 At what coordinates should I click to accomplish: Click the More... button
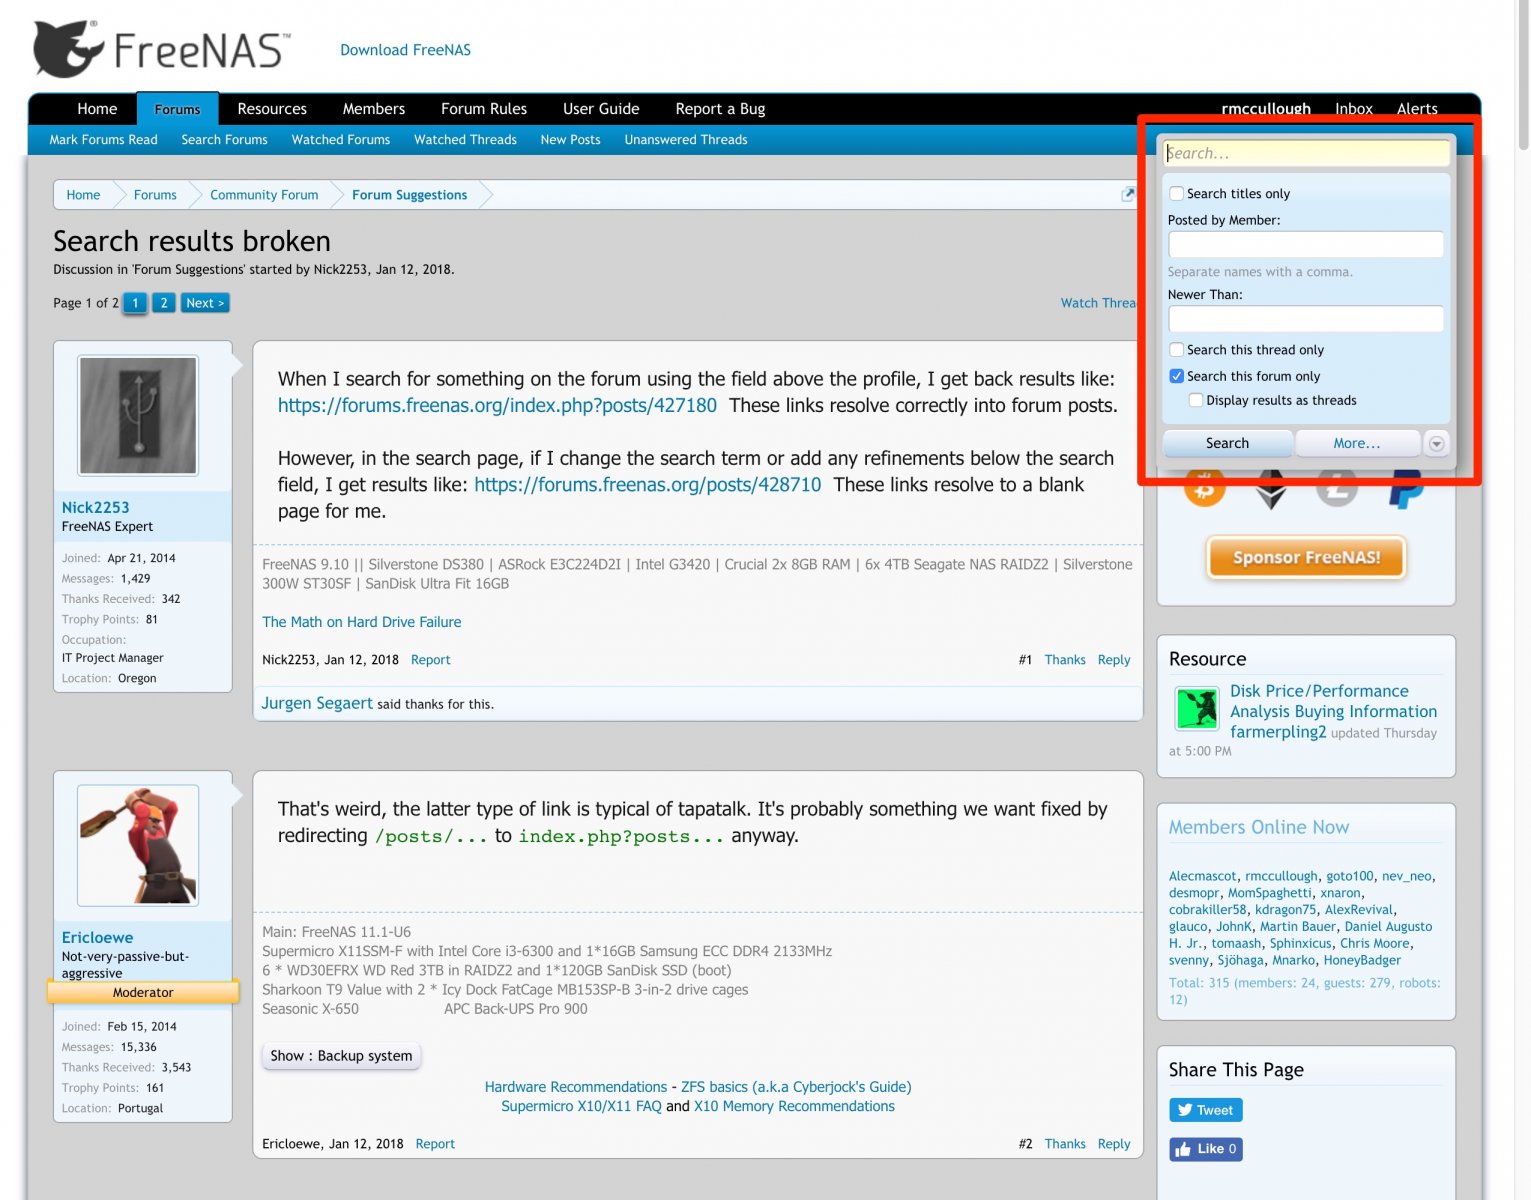1357,443
